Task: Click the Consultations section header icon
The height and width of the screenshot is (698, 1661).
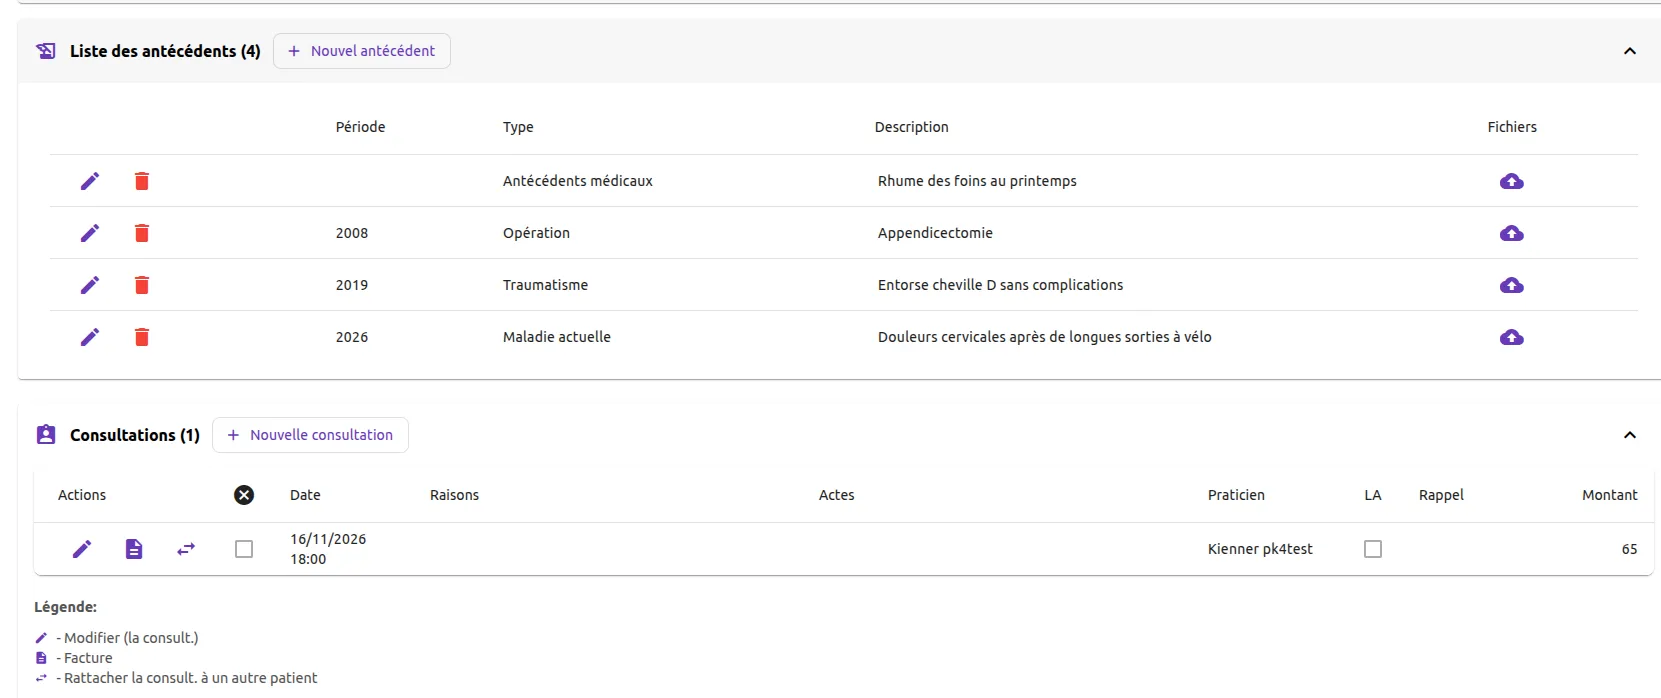Action: coord(46,435)
